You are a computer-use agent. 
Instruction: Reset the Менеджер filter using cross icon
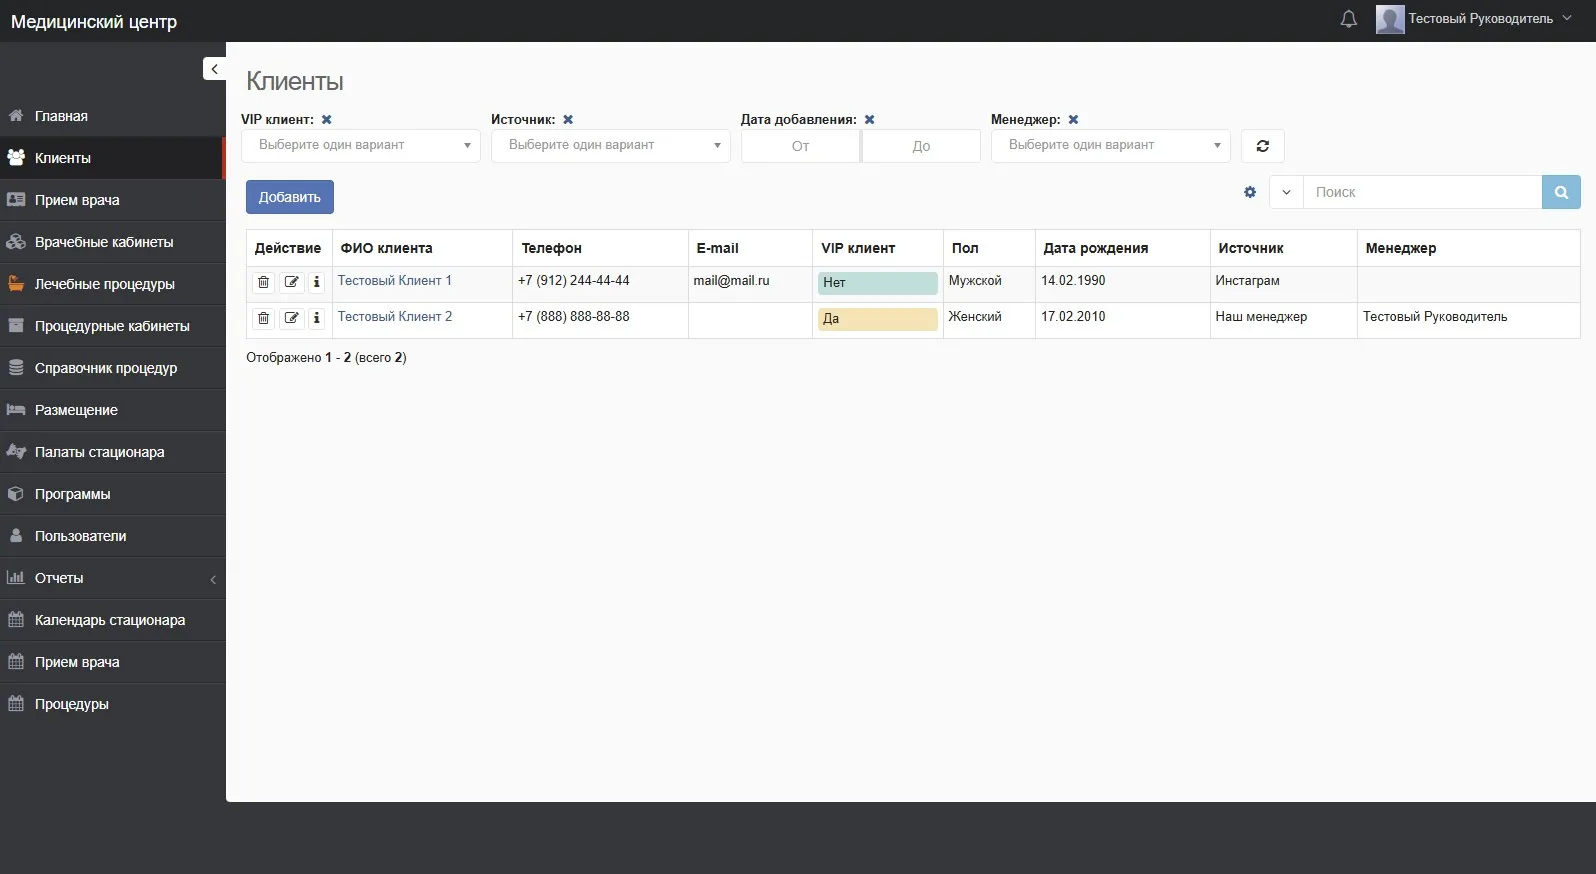coord(1073,119)
